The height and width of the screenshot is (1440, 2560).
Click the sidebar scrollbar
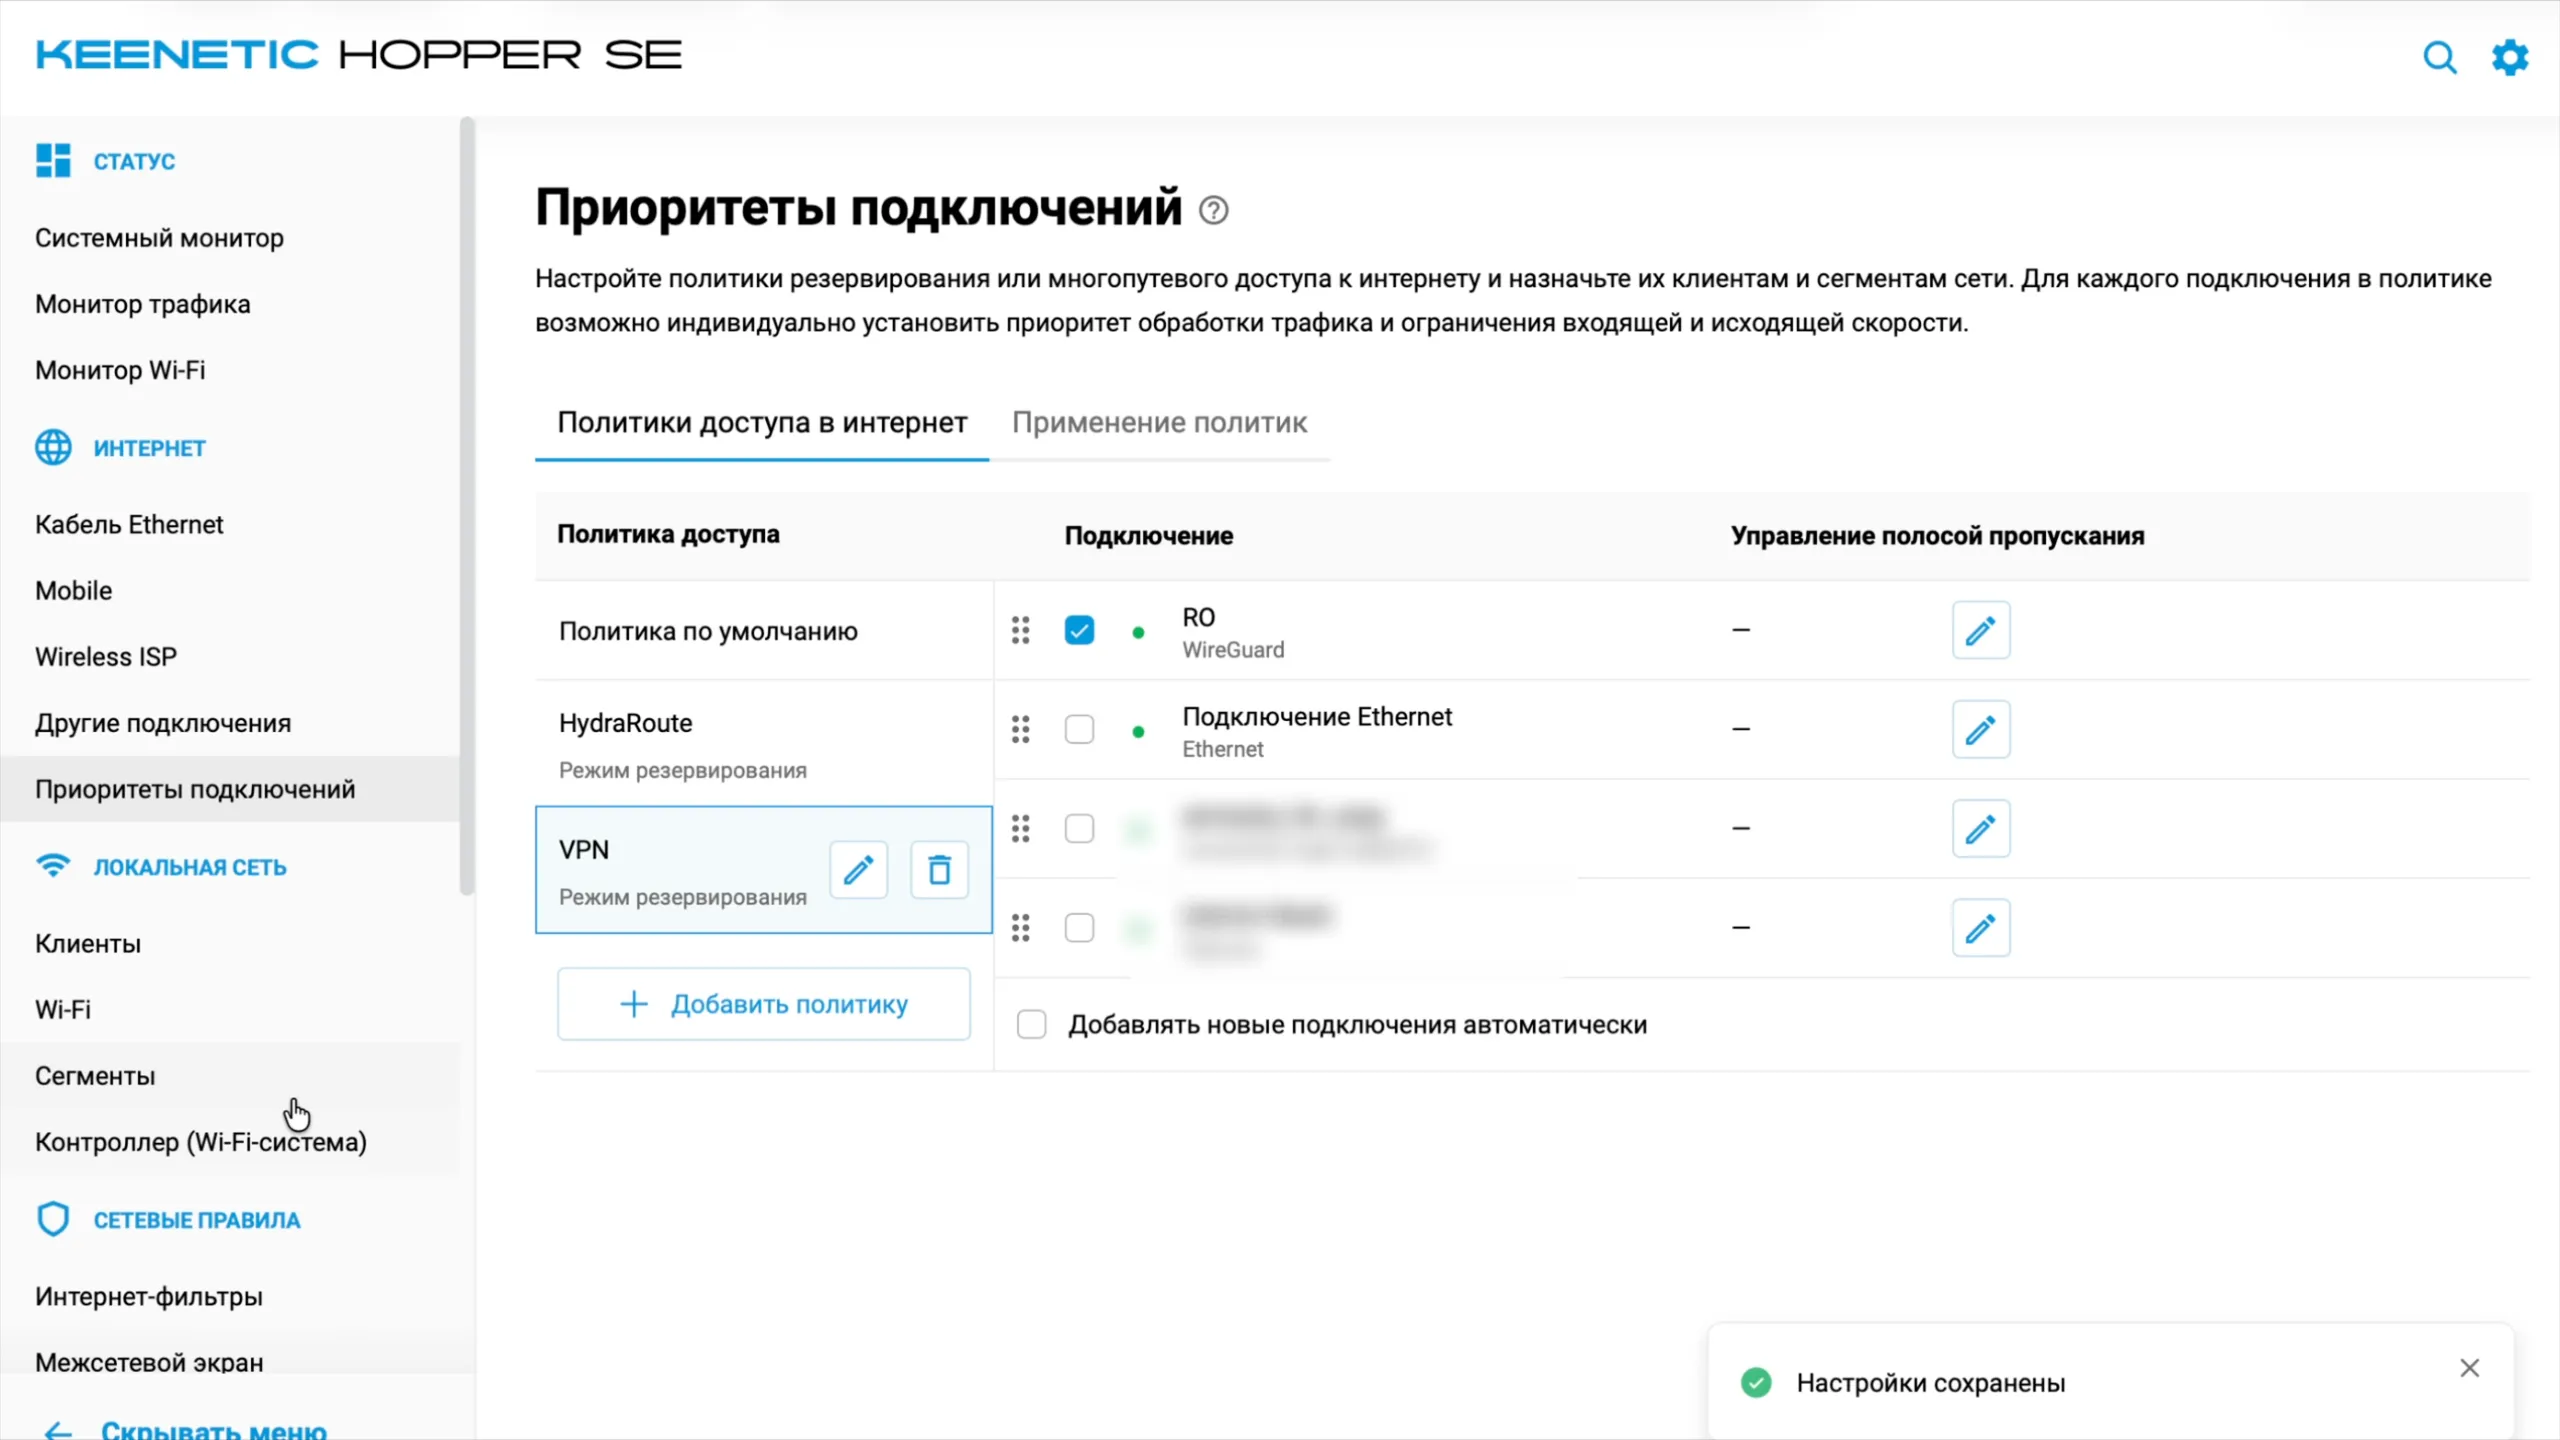466,505
